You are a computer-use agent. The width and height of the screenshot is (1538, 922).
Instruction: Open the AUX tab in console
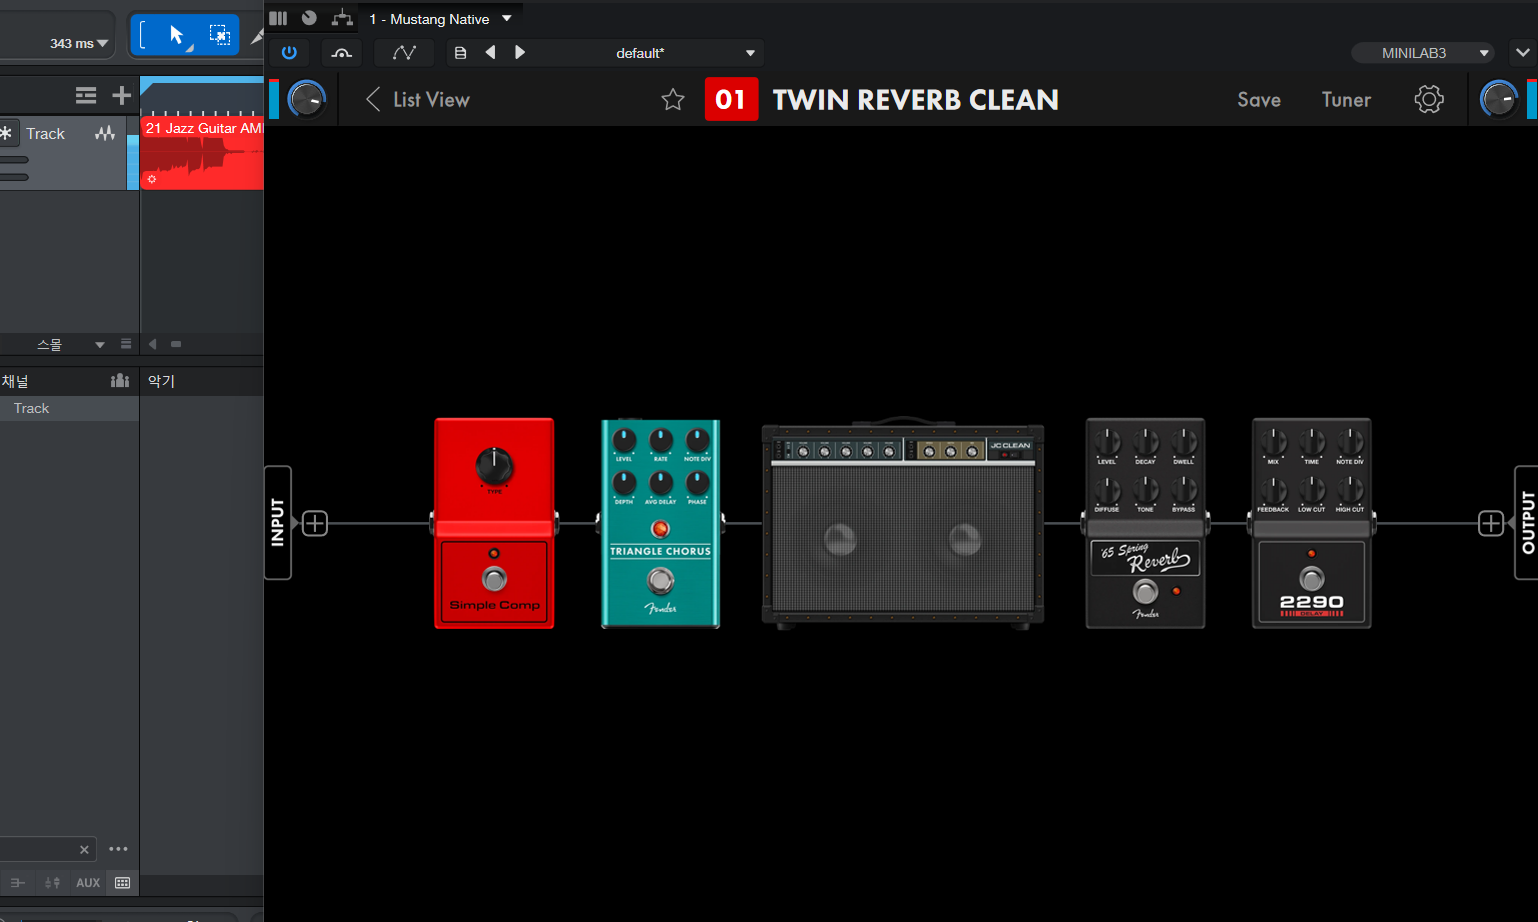point(88,883)
